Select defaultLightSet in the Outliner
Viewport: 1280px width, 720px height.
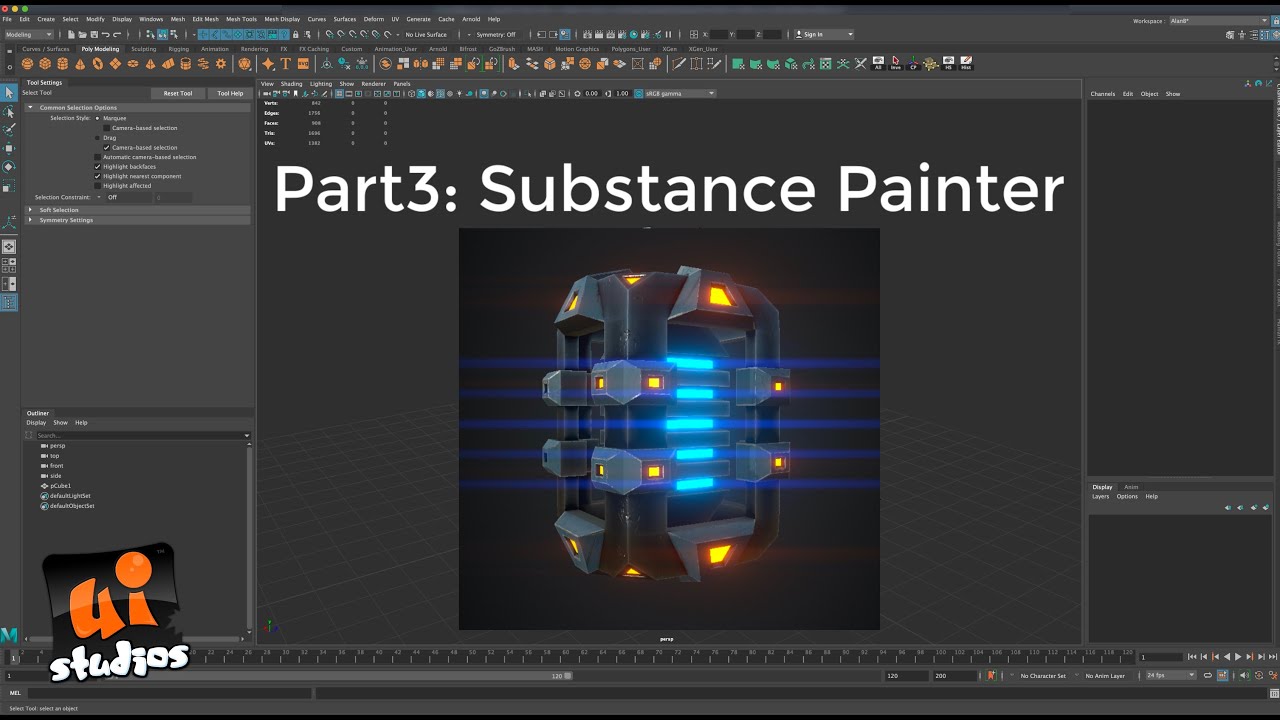[x=70, y=496]
